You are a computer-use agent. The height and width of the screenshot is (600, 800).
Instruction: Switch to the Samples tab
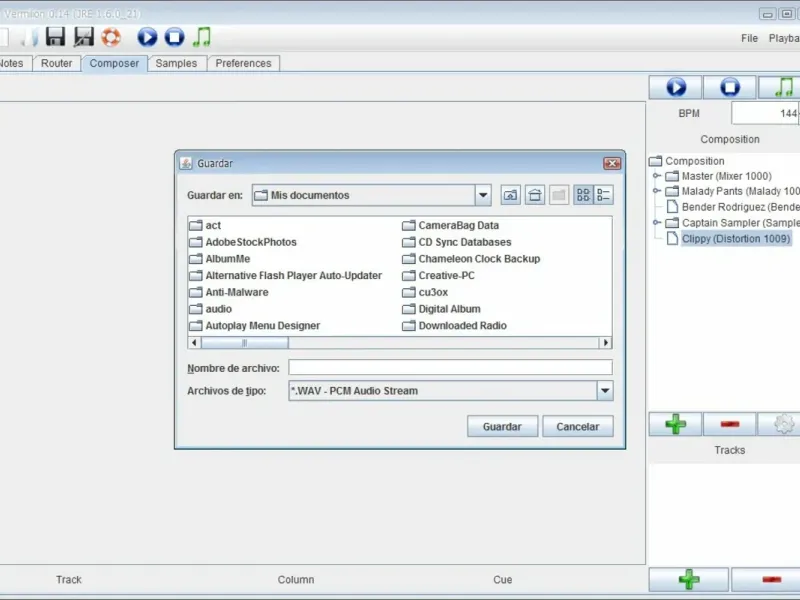pos(176,63)
